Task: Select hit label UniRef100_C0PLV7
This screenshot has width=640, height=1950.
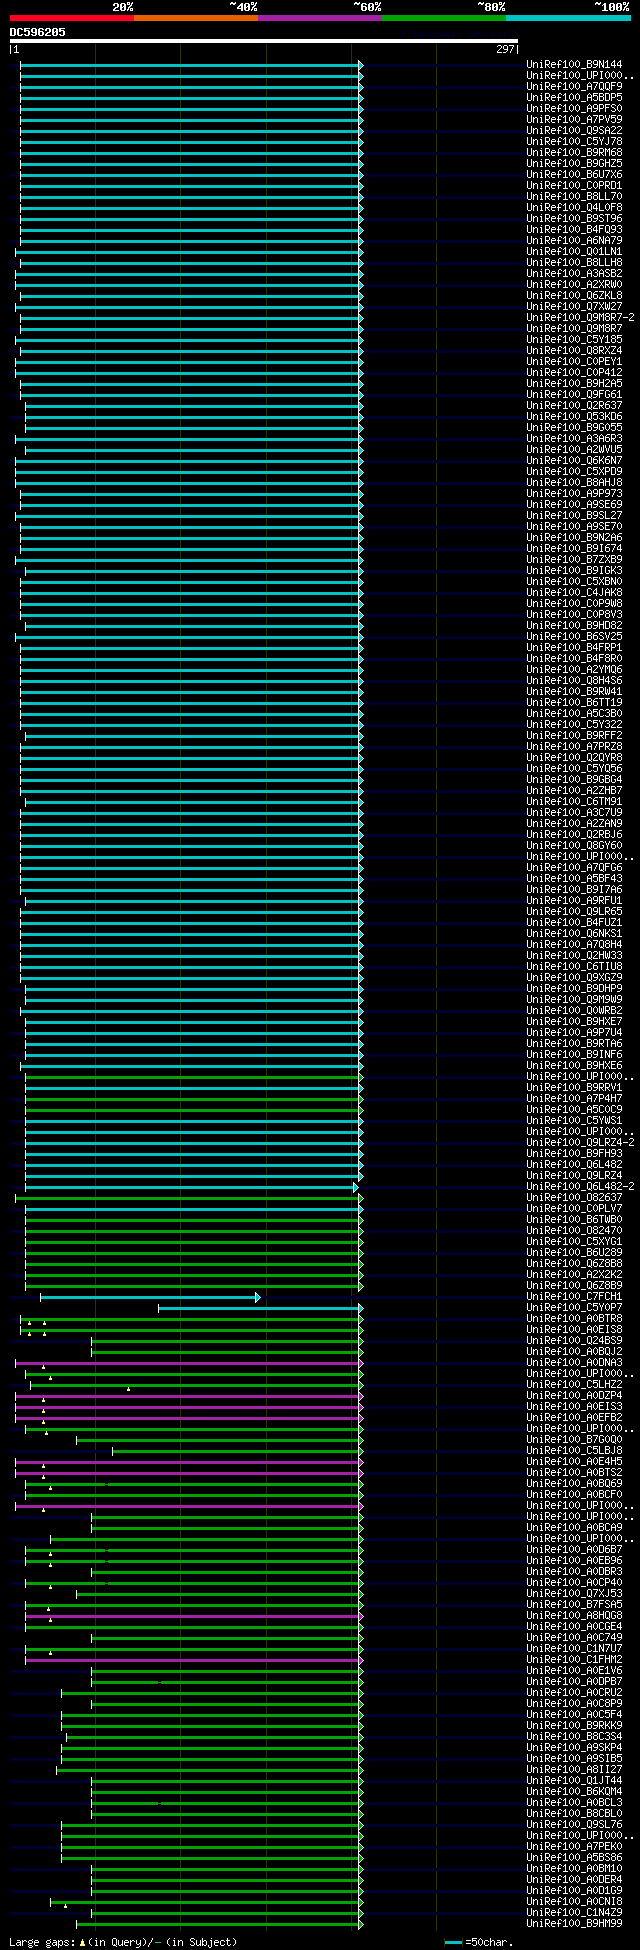Action: [574, 1209]
